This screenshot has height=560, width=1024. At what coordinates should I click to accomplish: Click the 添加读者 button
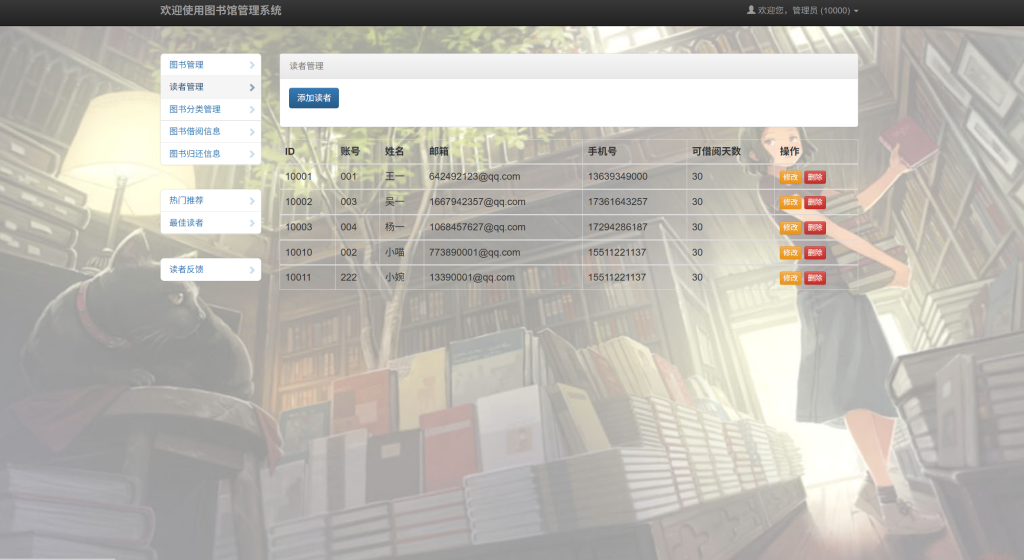313,98
